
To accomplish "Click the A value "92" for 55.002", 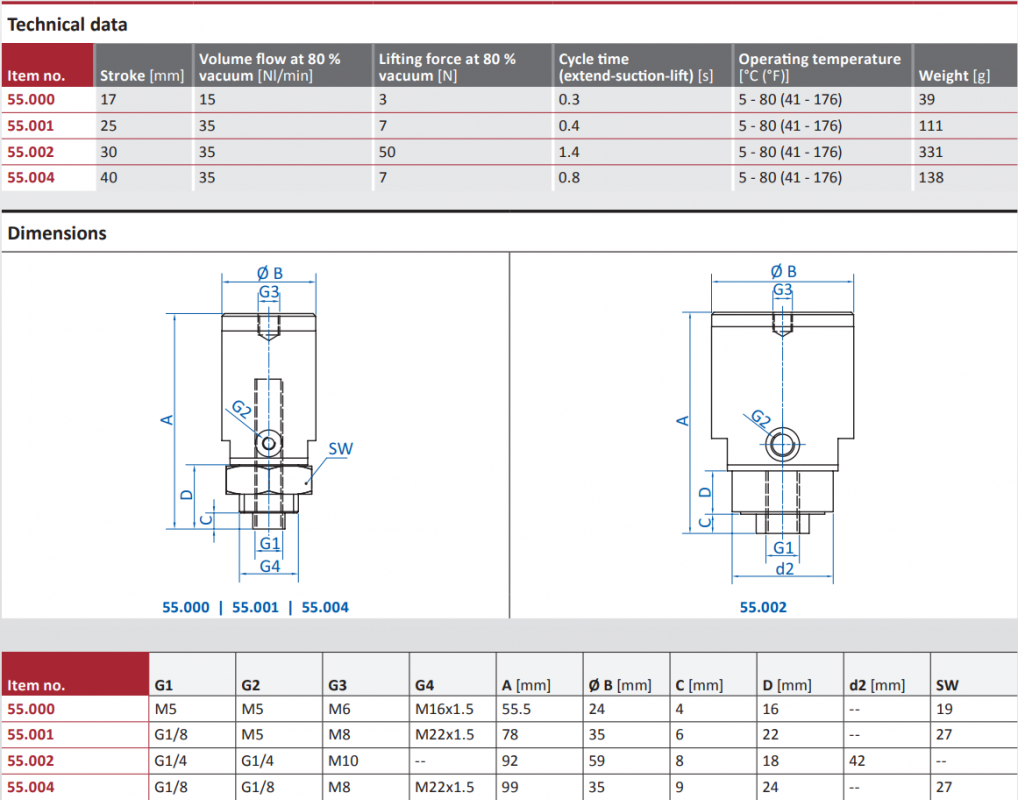I will [x=510, y=760].
